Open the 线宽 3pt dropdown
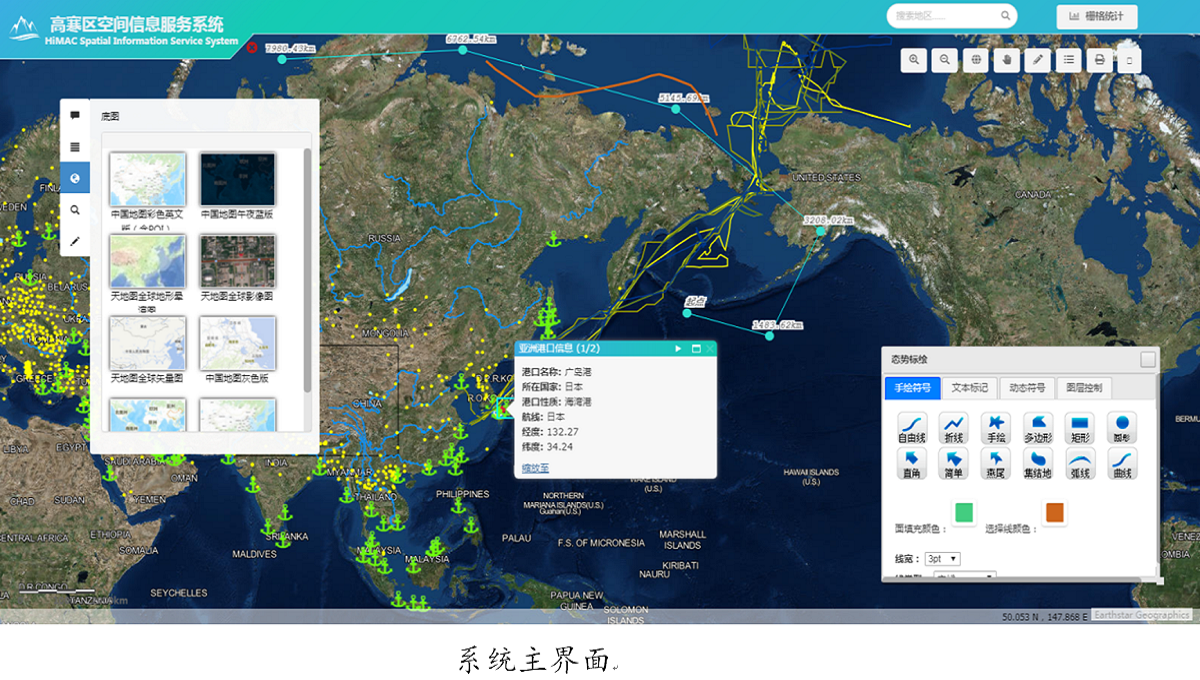Screen dimensions: 1200x680 [942, 558]
